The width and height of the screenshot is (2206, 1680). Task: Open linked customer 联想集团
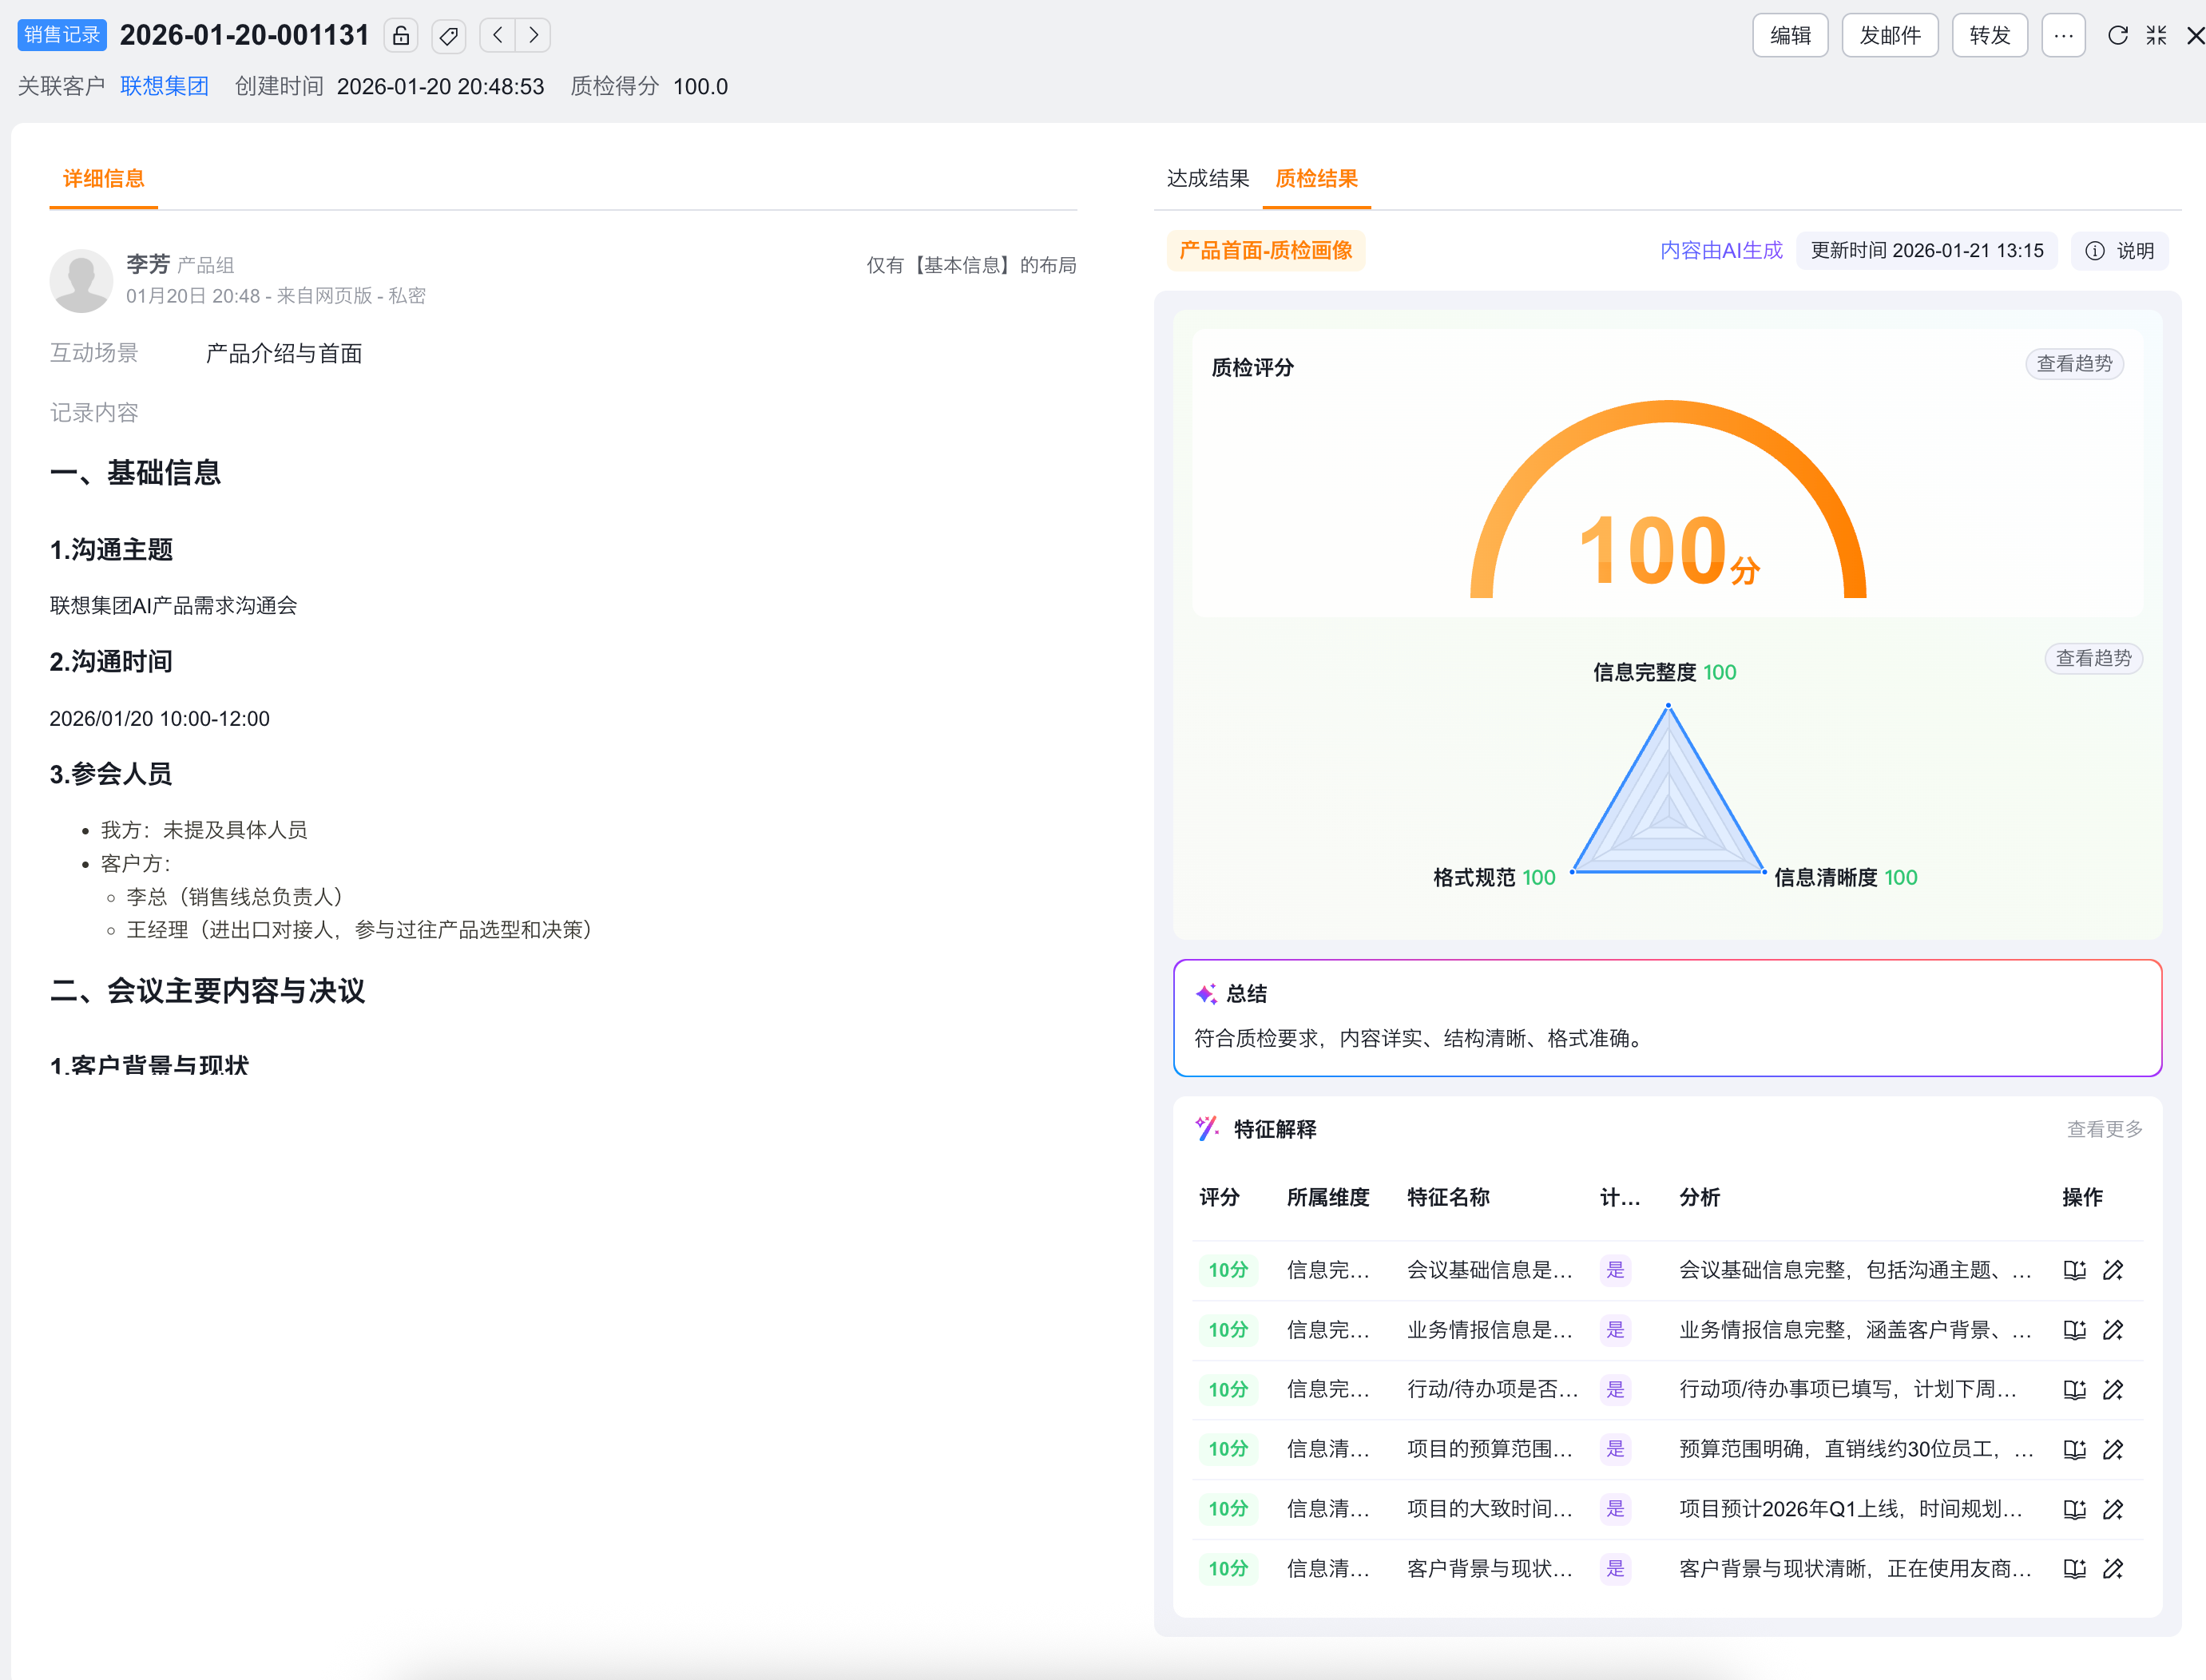164,86
